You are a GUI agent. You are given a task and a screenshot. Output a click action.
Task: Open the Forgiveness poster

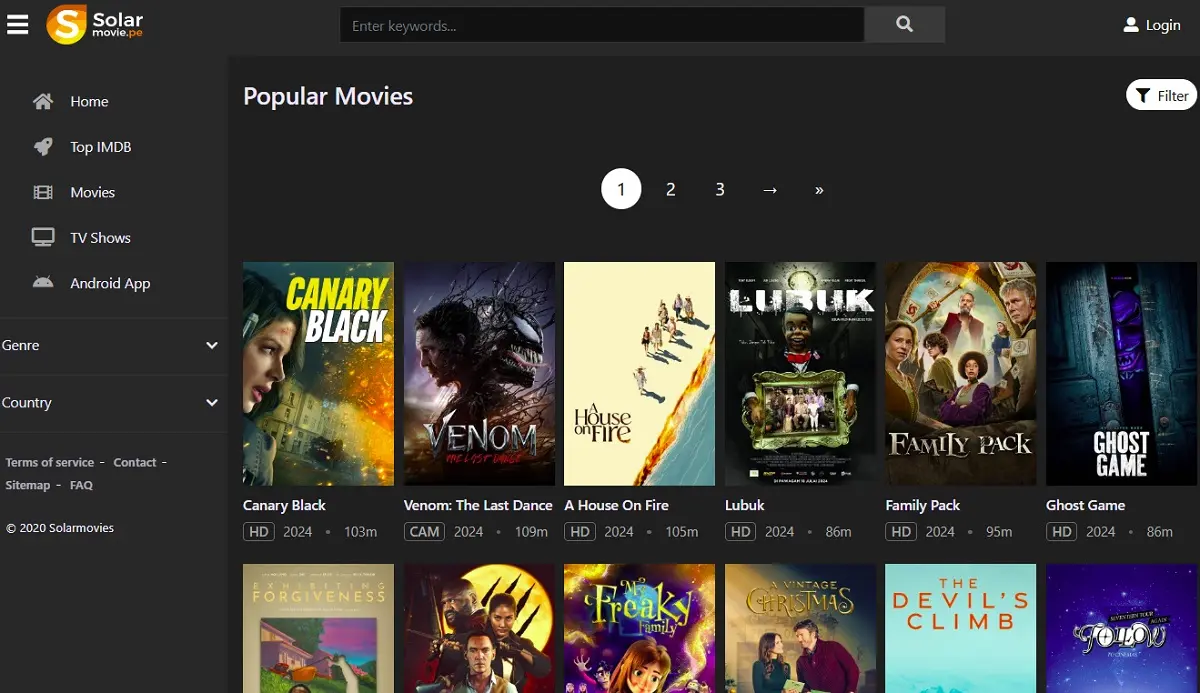tap(318, 628)
